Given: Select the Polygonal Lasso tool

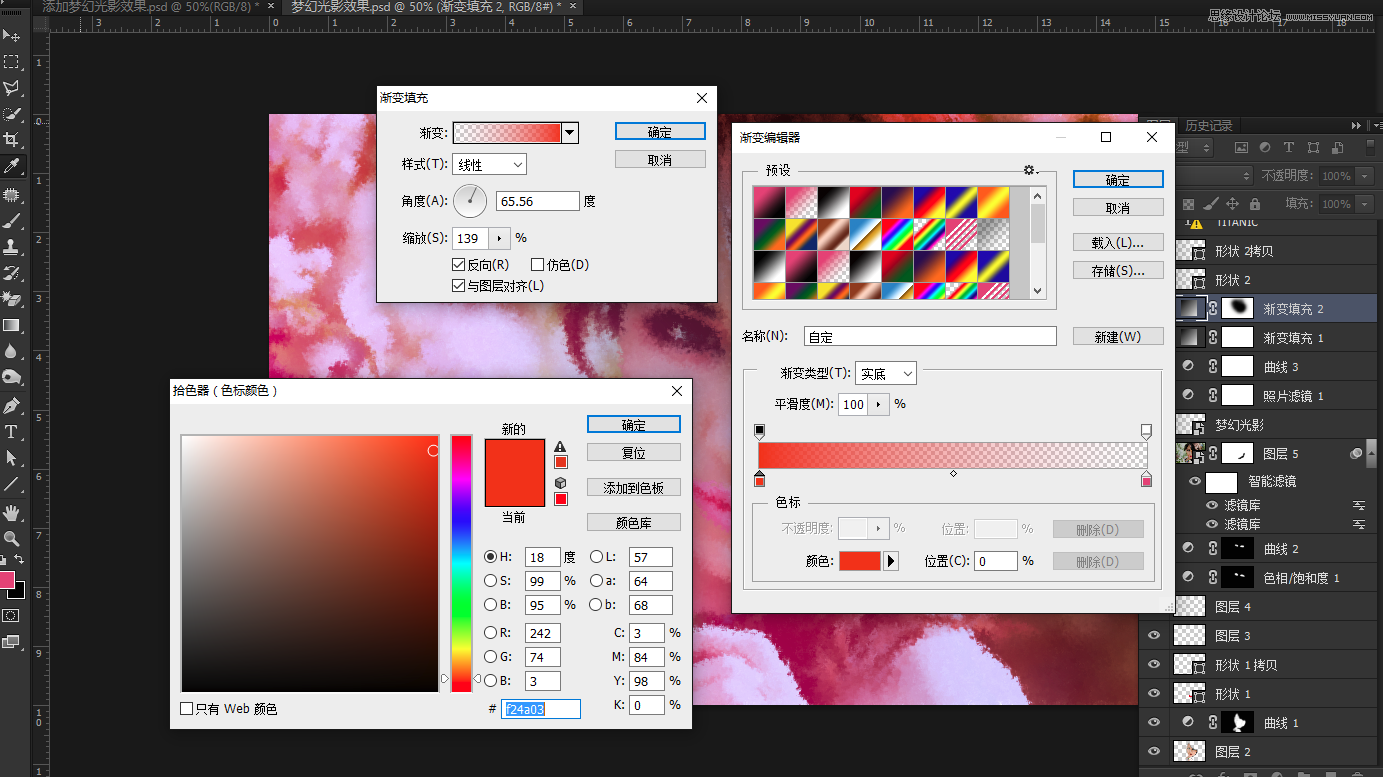Looking at the screenshot, I should pyautogui.click(x=11, y=88).
